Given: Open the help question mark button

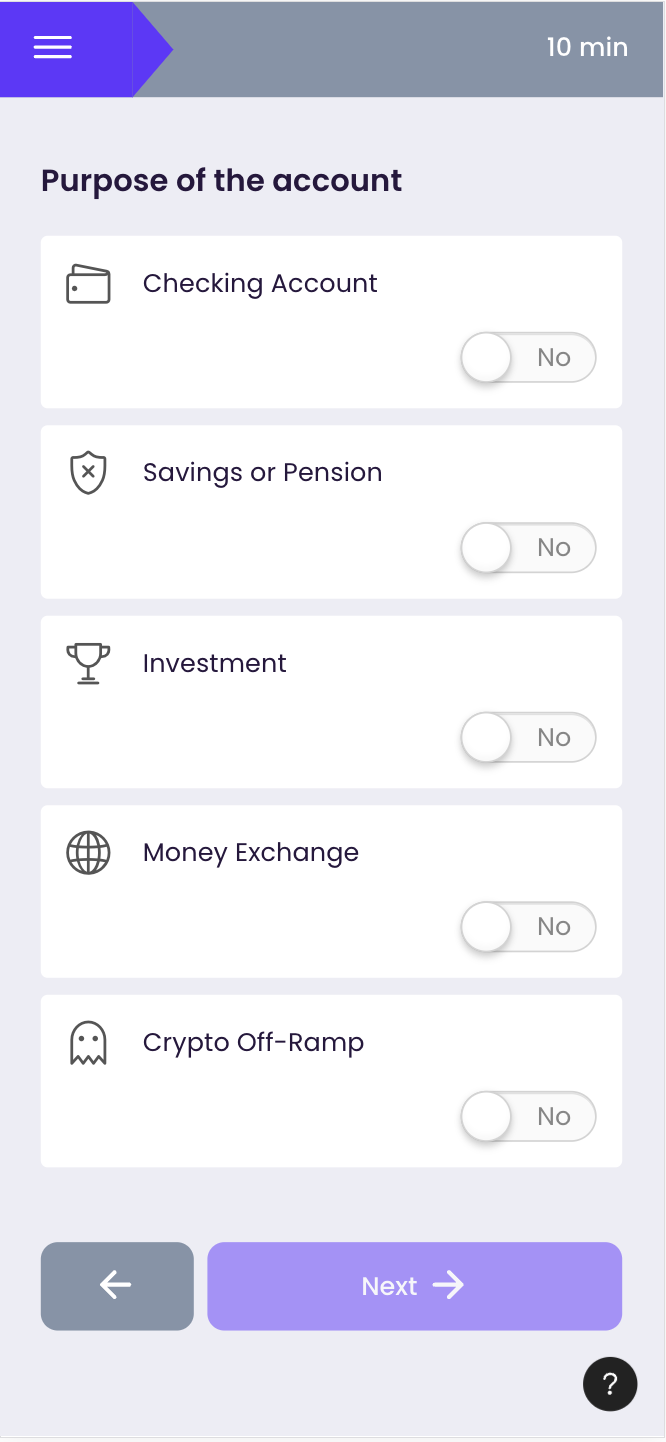Looking at the screenshot, I should click(x=610, y=1384).
